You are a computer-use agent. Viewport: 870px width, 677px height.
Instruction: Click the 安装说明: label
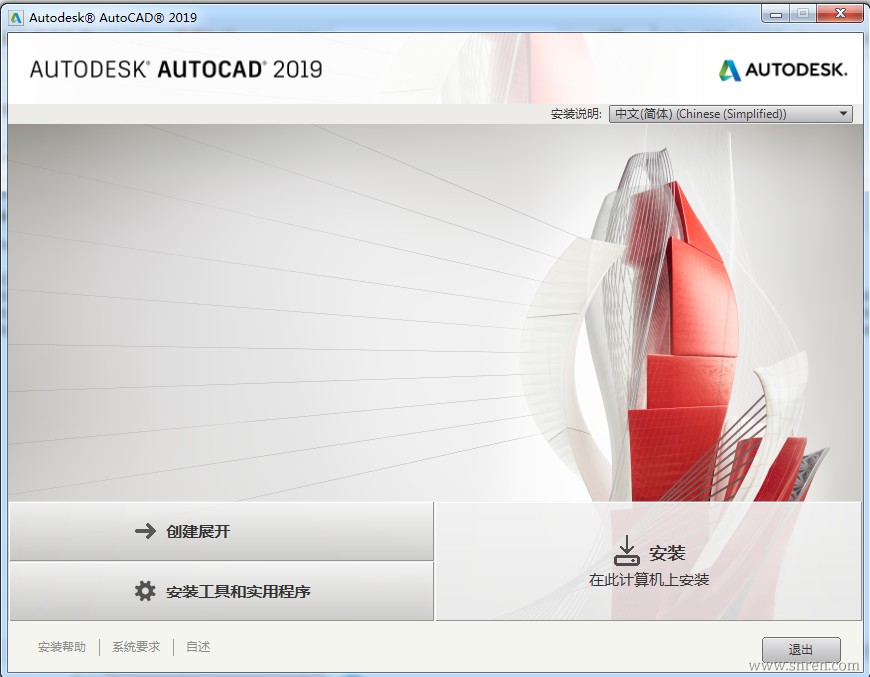point(576,114)
